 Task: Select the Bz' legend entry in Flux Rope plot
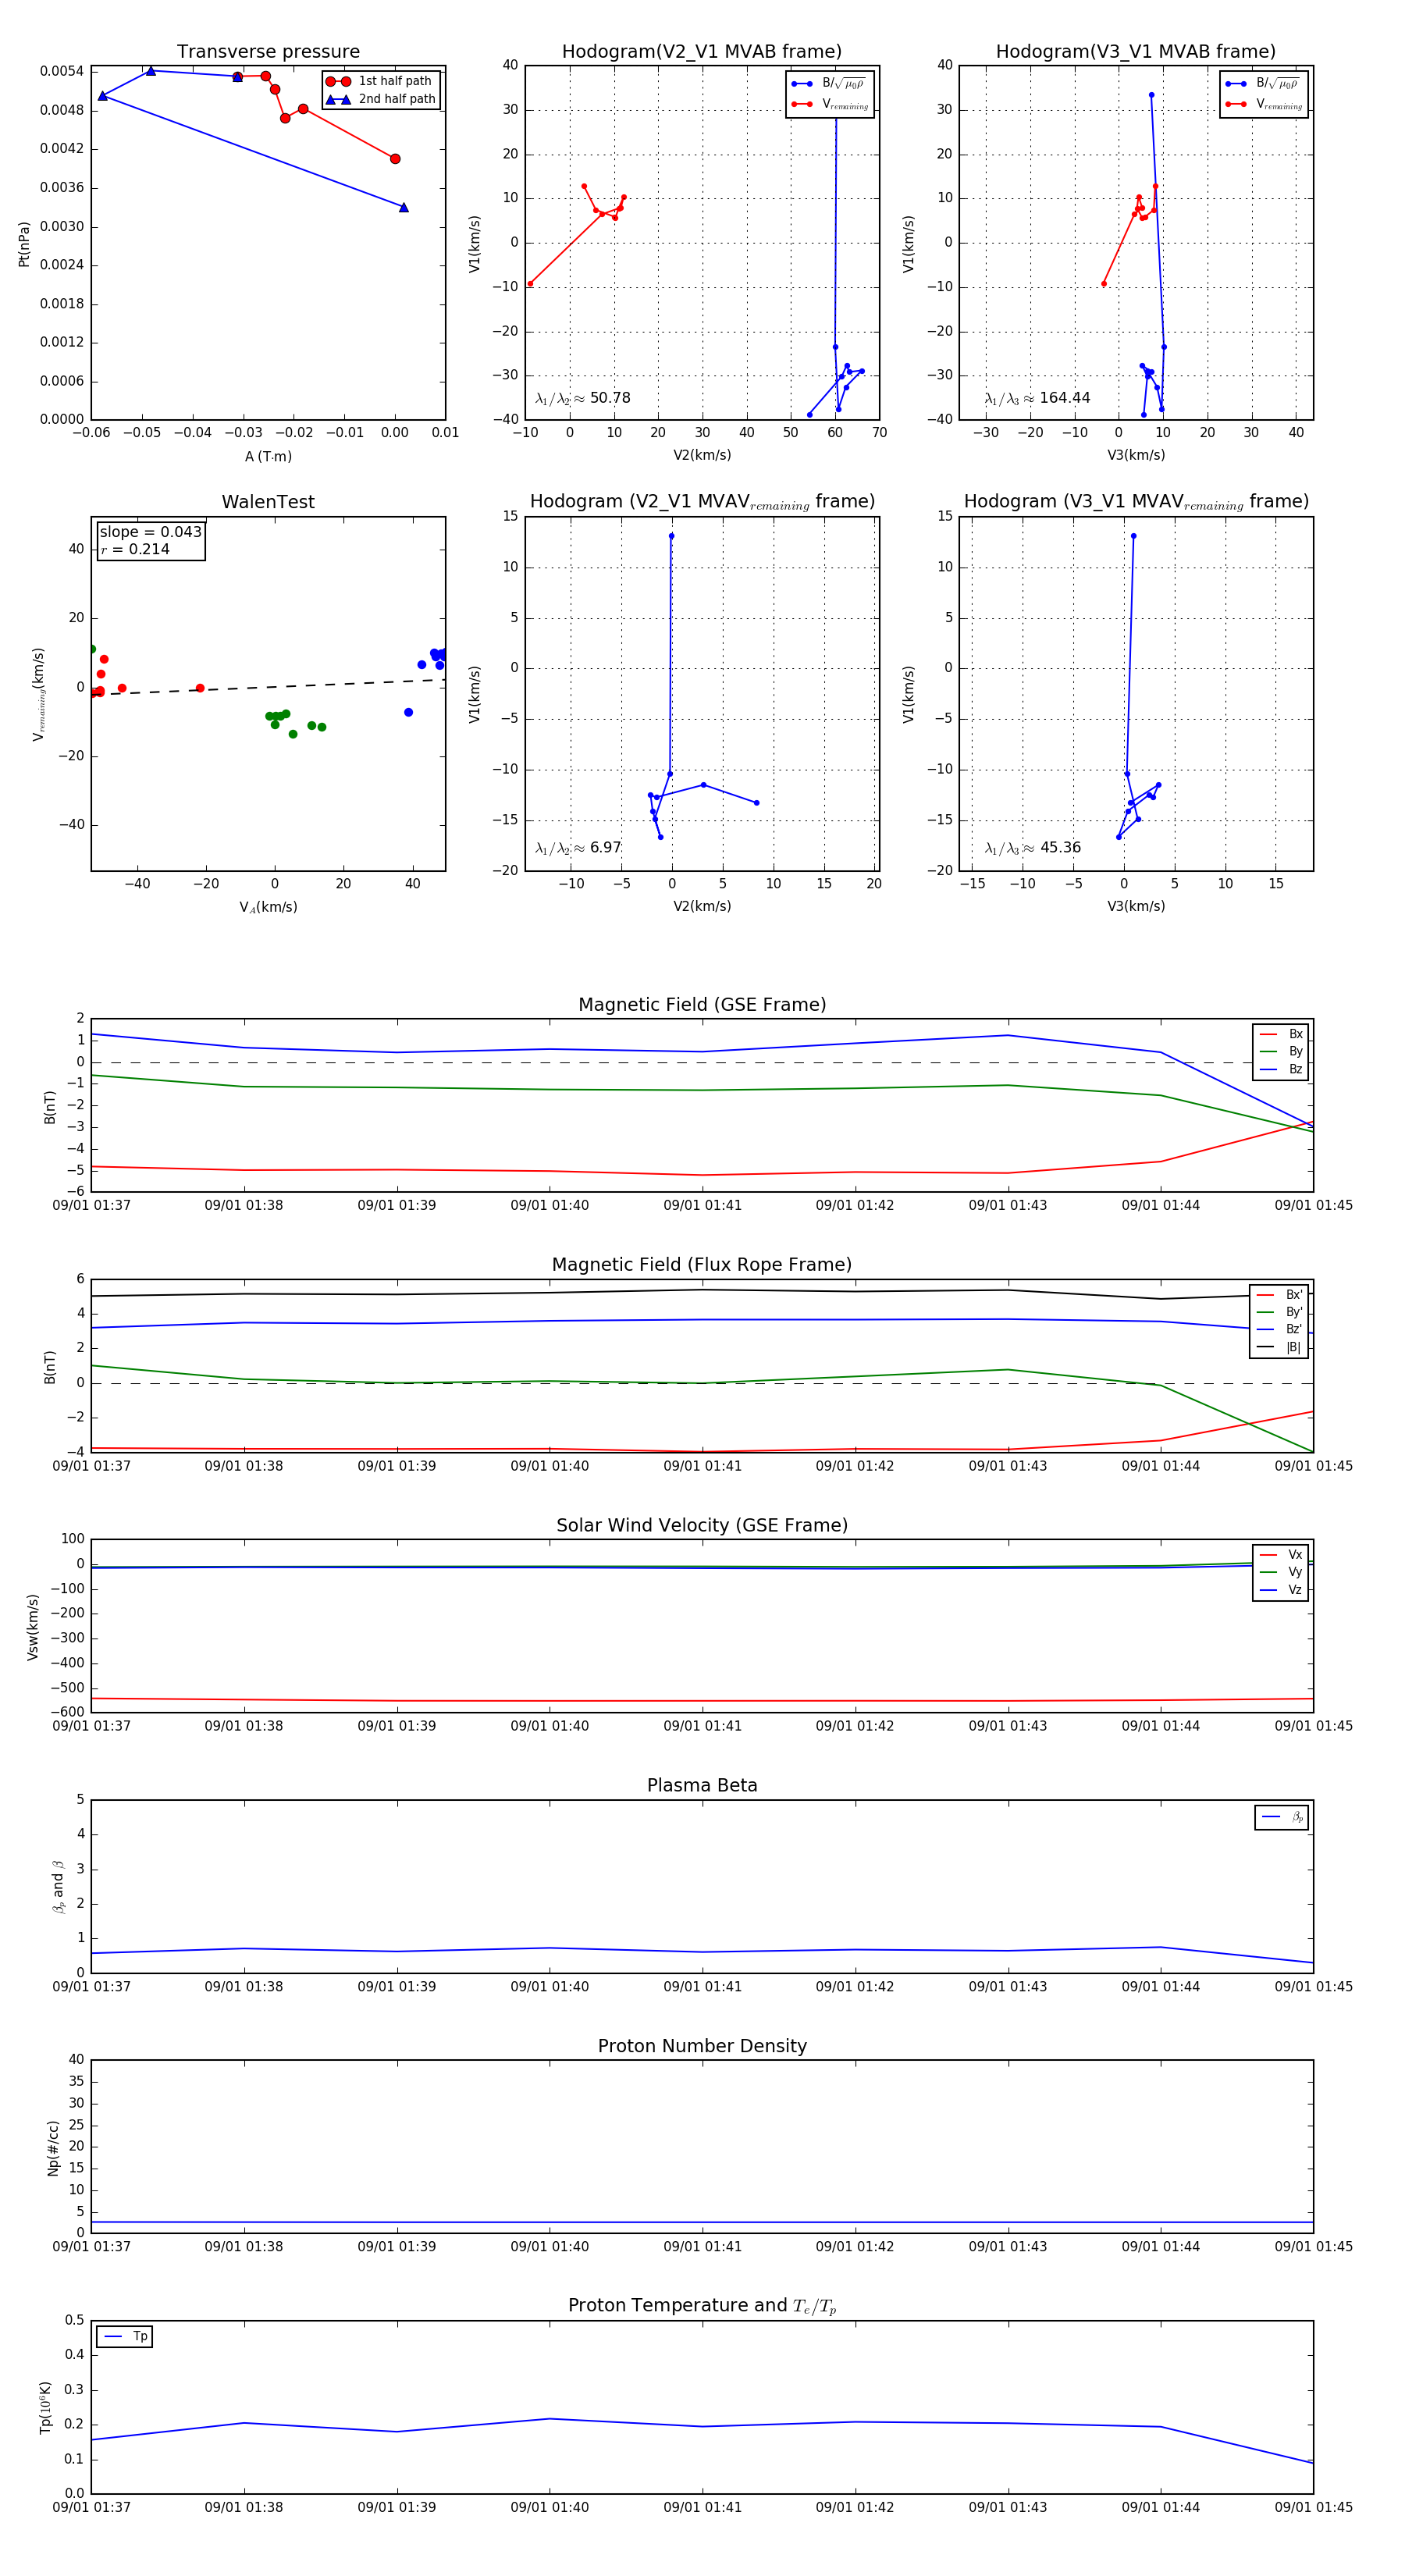coord(1279,1329)
